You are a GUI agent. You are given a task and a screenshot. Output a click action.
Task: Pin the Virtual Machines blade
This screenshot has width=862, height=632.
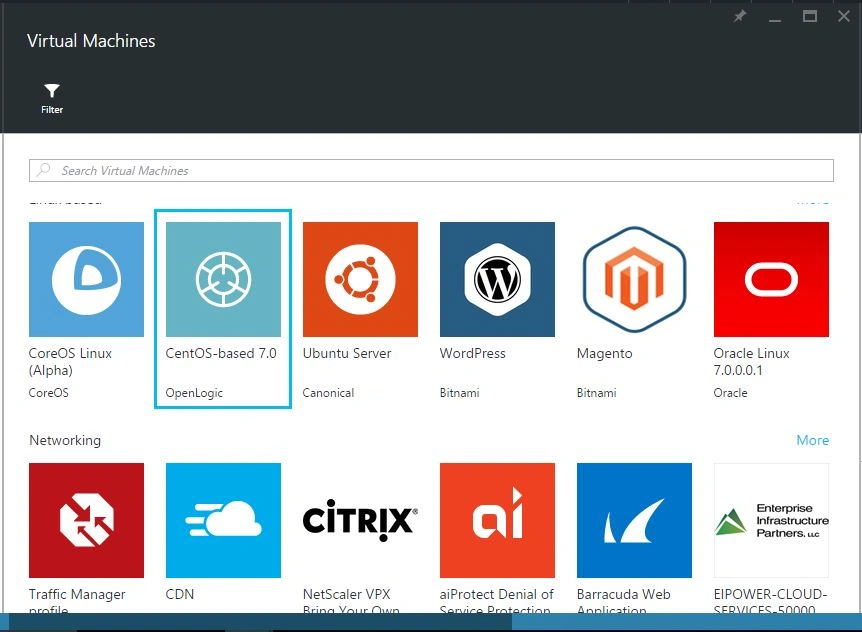pyautogui.click(x=739, y=16)
